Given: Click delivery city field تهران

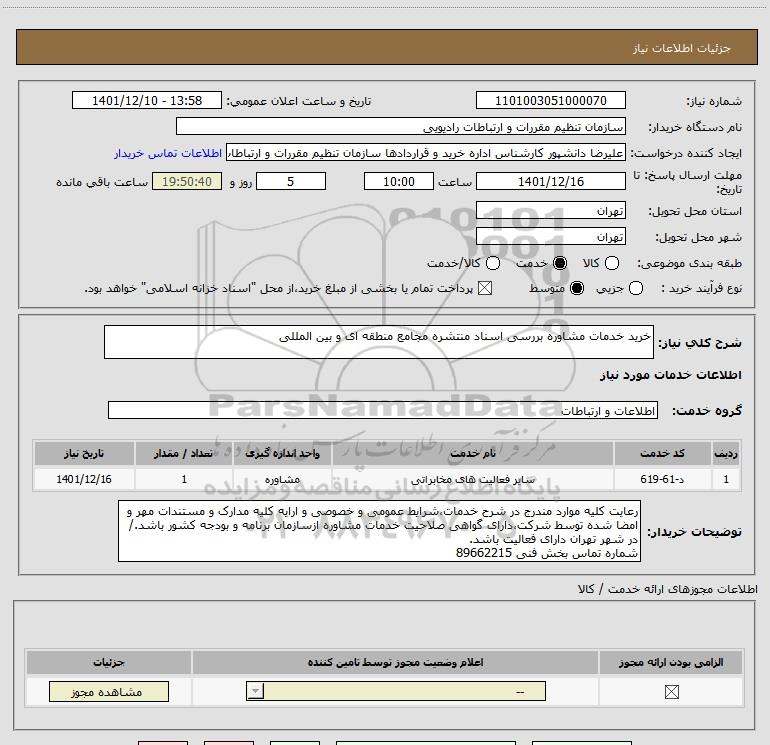Looking at the screenshot, I should [550, 237].
